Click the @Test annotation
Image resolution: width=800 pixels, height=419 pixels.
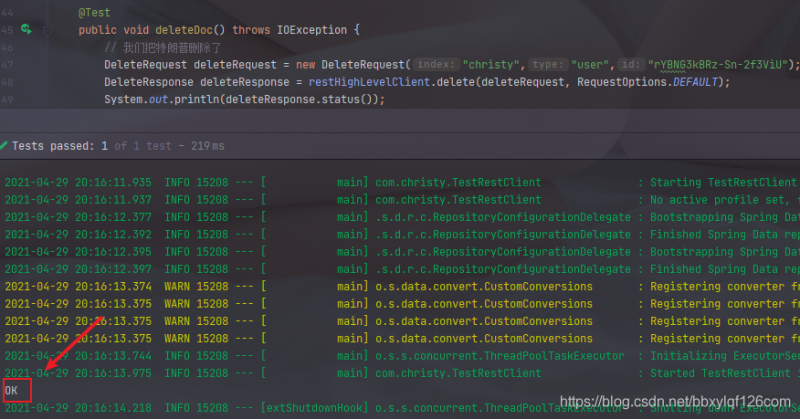[94, 13]
